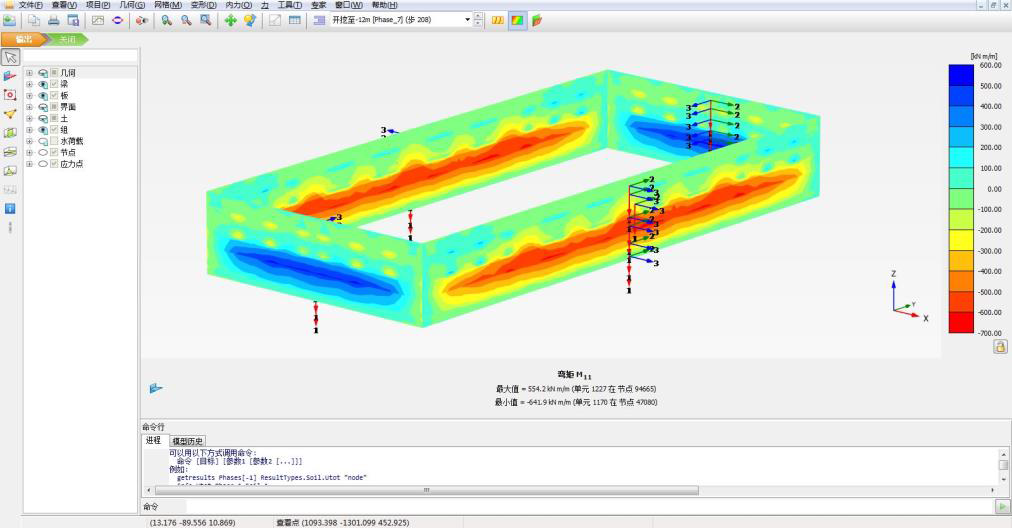Click the phase stepper down arrow
This screenshot has width=1012, height=528.
click(x=478, y=23)
